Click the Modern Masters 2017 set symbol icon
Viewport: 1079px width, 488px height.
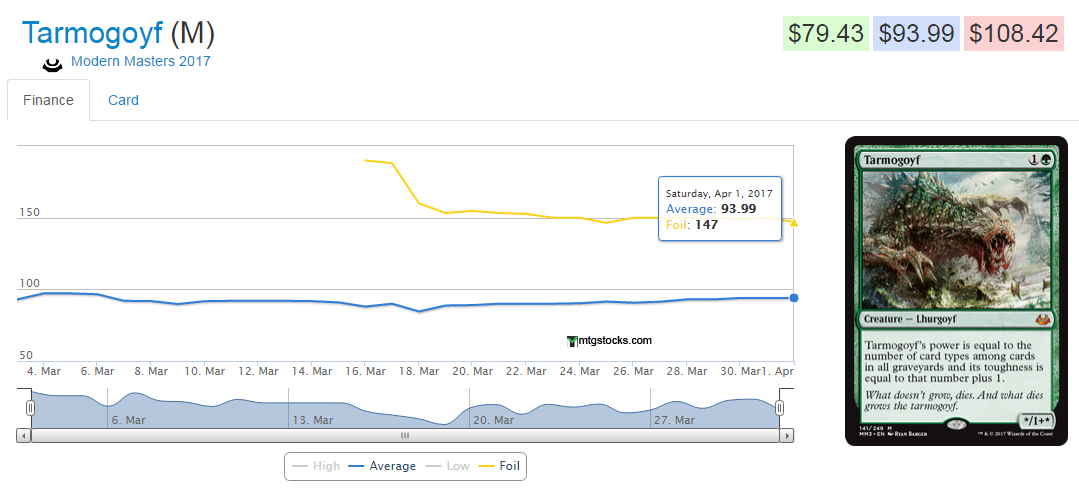point(52,65)
